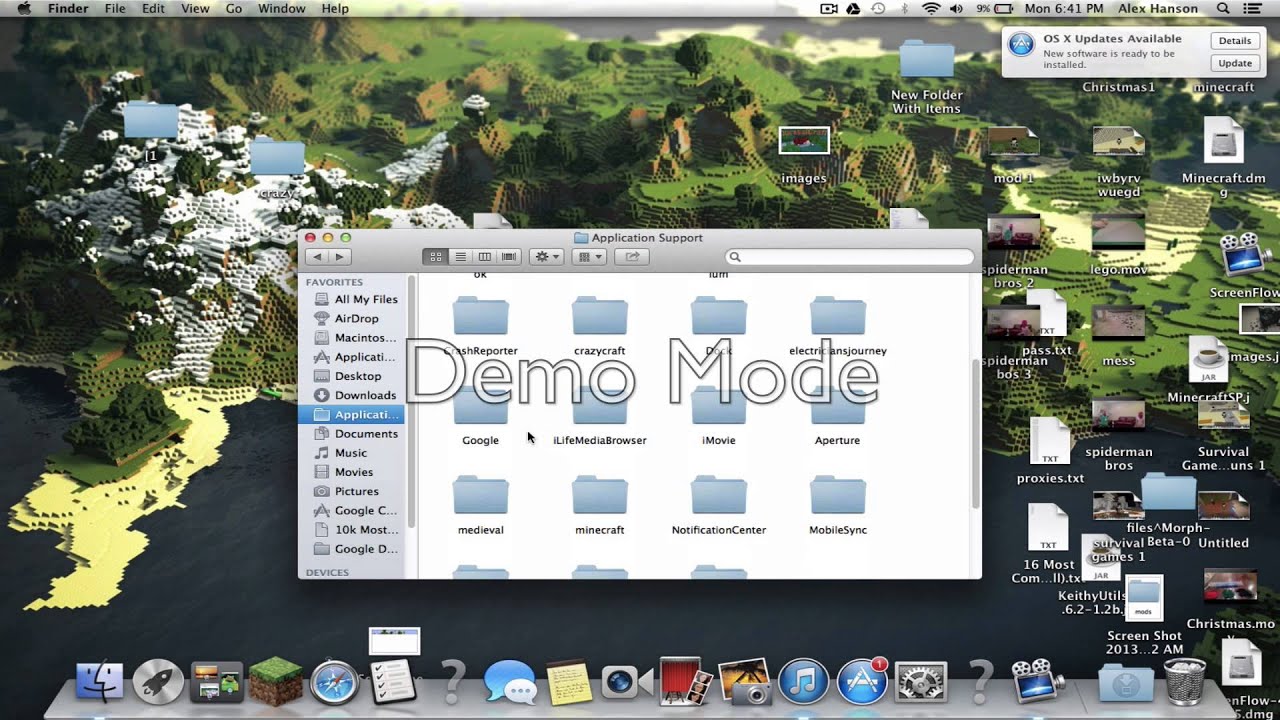Open the View menu
This screenshot has width=1280, height=720.
[195, 9]
